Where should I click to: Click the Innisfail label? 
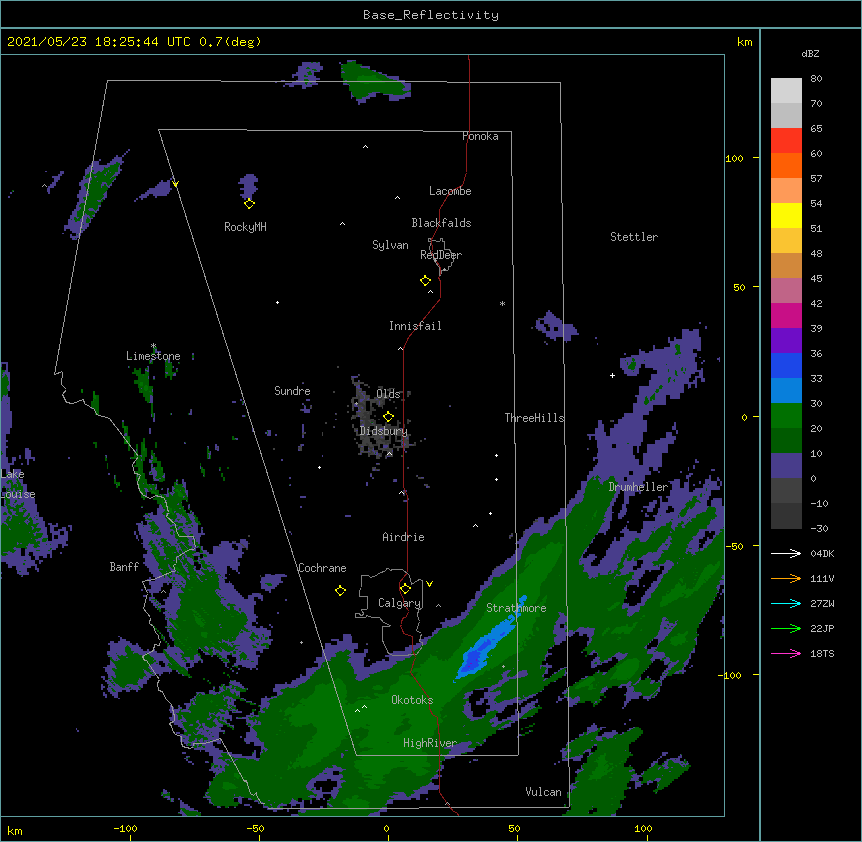click(x=415, y=326)
